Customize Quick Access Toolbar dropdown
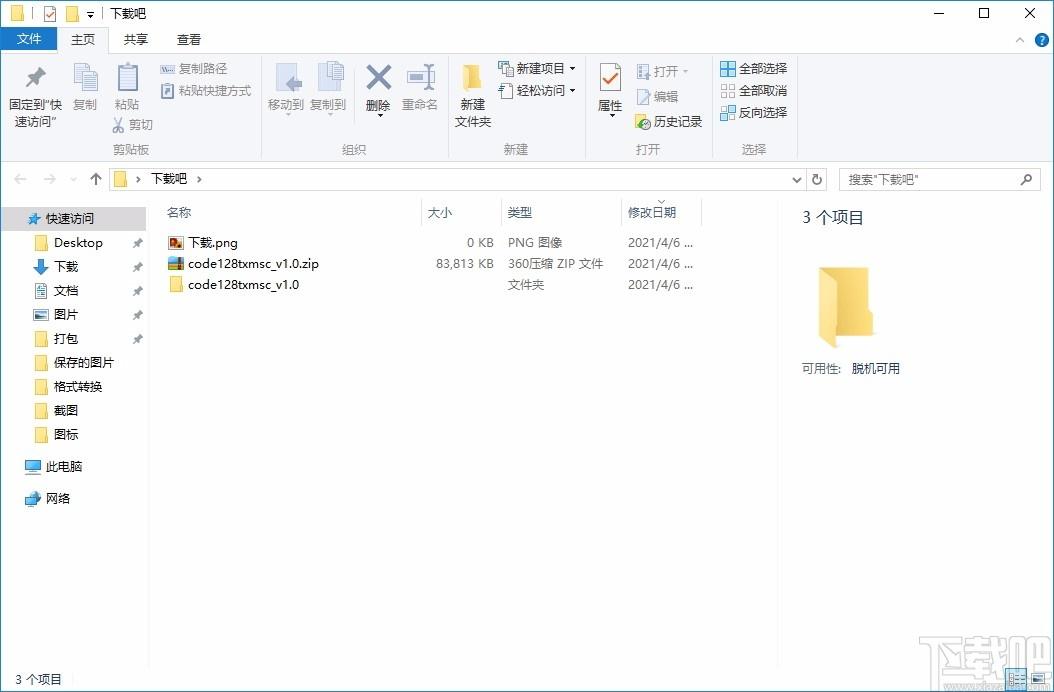Screen dimensions: 1054x692 pyautogui.click(x=90, y=14)
